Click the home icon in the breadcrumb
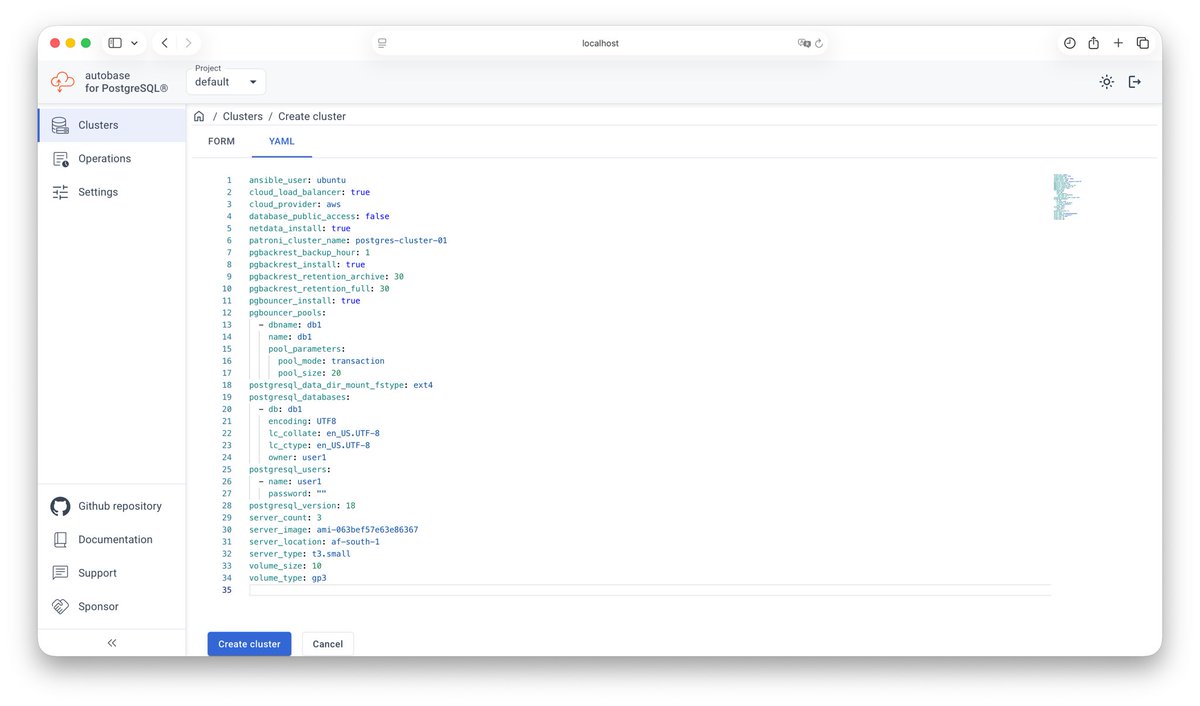Viewport: 1200px width, 706px height. click(198, 116)
